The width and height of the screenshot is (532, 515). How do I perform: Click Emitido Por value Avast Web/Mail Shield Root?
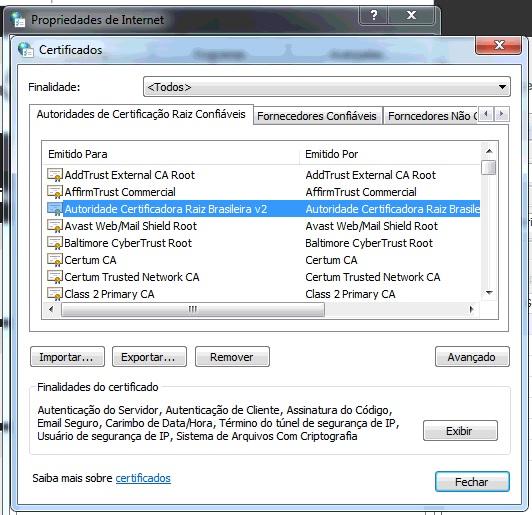[372, 226]
